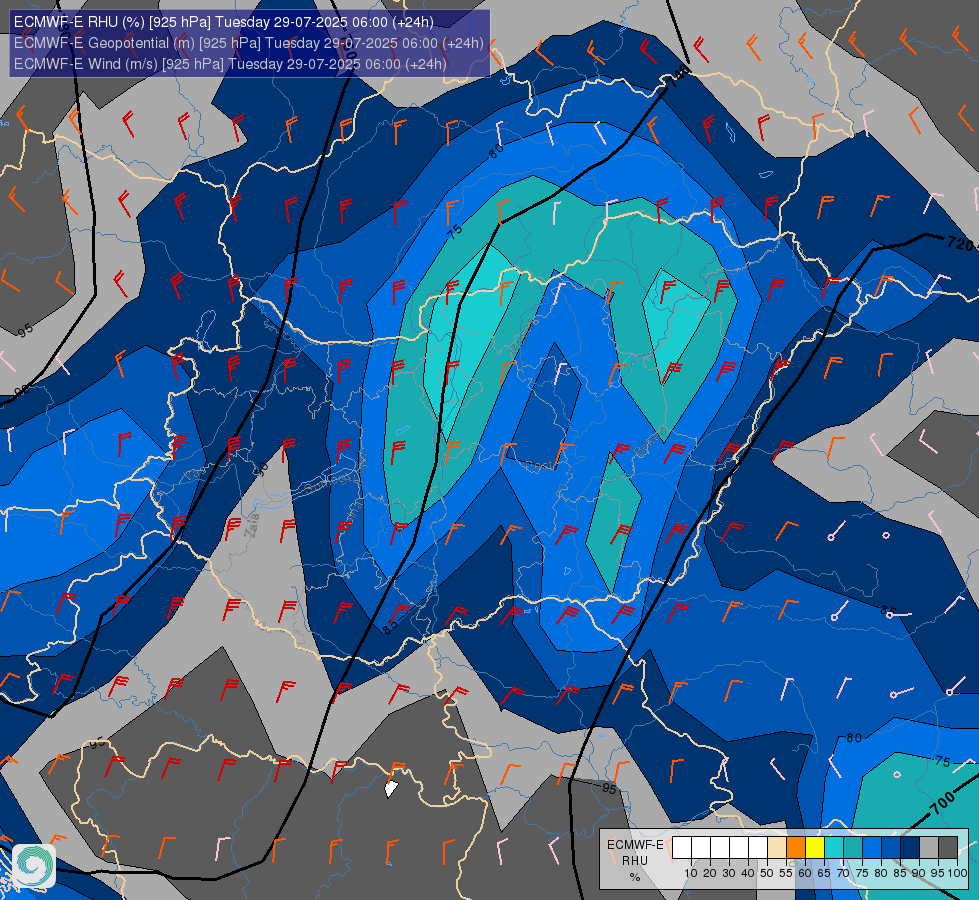Pick the light gray 90–95 legend swatch

coord(929,847)
